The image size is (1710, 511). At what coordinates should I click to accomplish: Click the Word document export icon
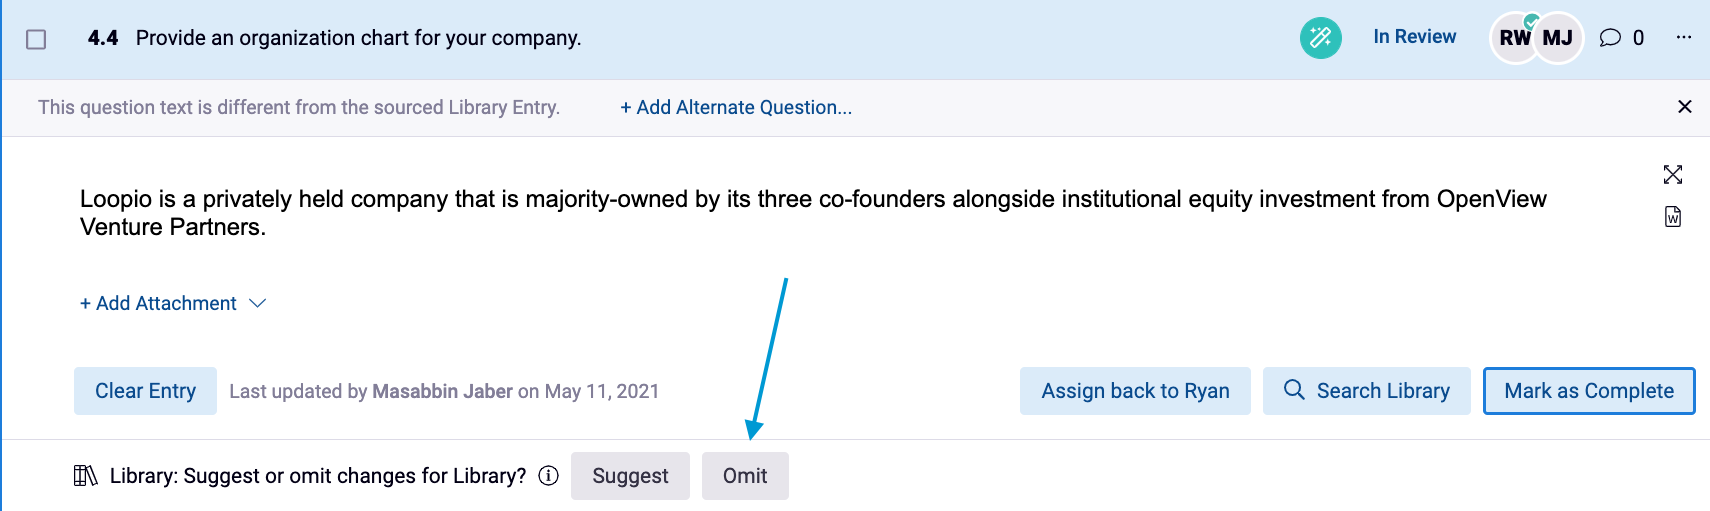click(1673, 217)
